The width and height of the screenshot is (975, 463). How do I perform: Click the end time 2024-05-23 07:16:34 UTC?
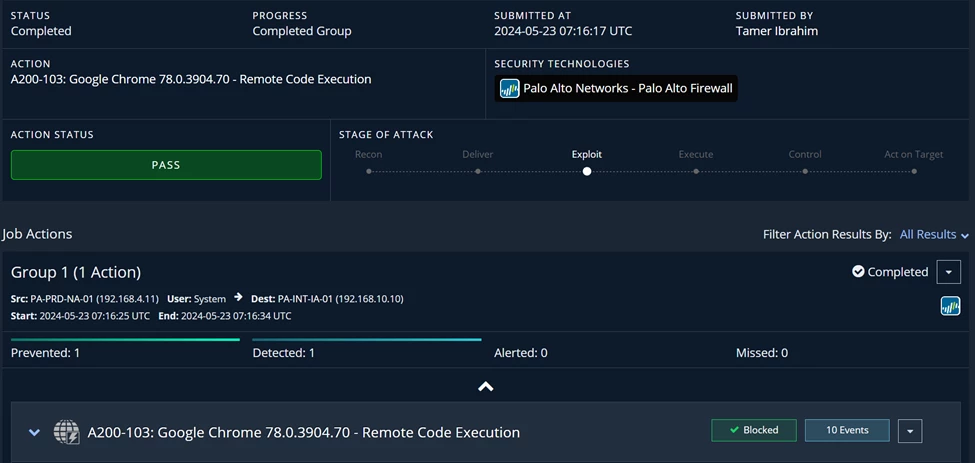(236, 316)
